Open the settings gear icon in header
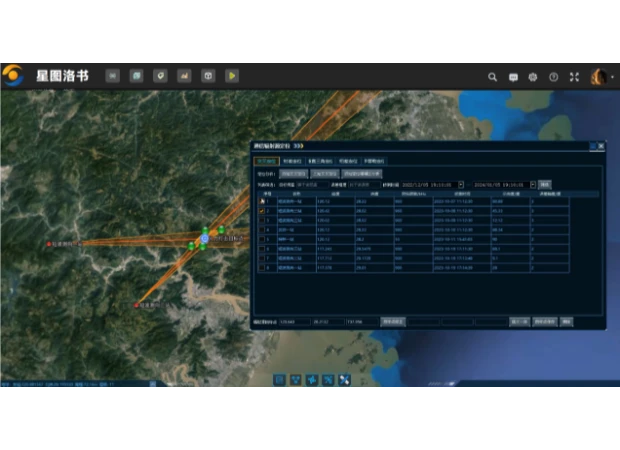Image resolution: width=620 pixels, height=450 pixels. [533, 76]
